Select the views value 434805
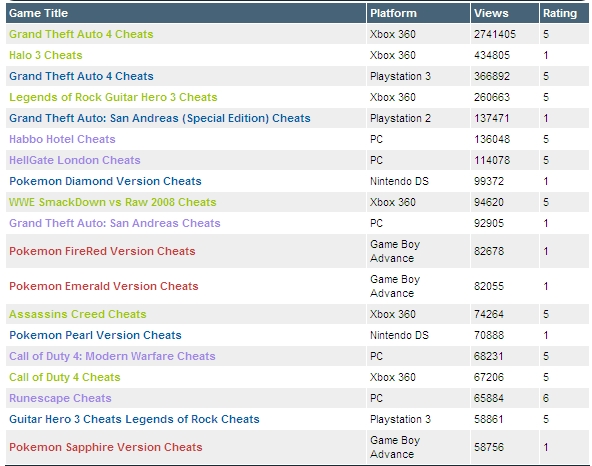The width and height of the screenshot is (592, 466). pyautogui.click(x=492, y=55)
